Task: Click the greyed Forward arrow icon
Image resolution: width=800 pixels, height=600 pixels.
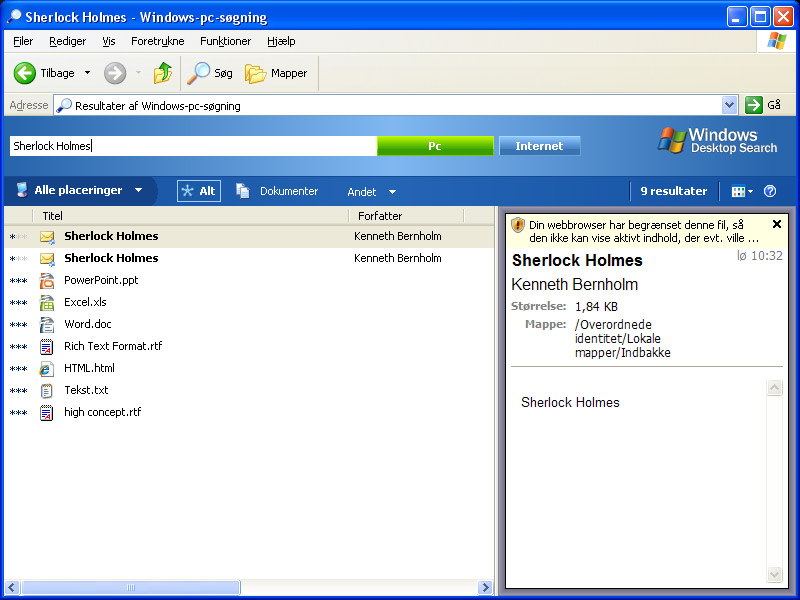Action: (115, 73)
